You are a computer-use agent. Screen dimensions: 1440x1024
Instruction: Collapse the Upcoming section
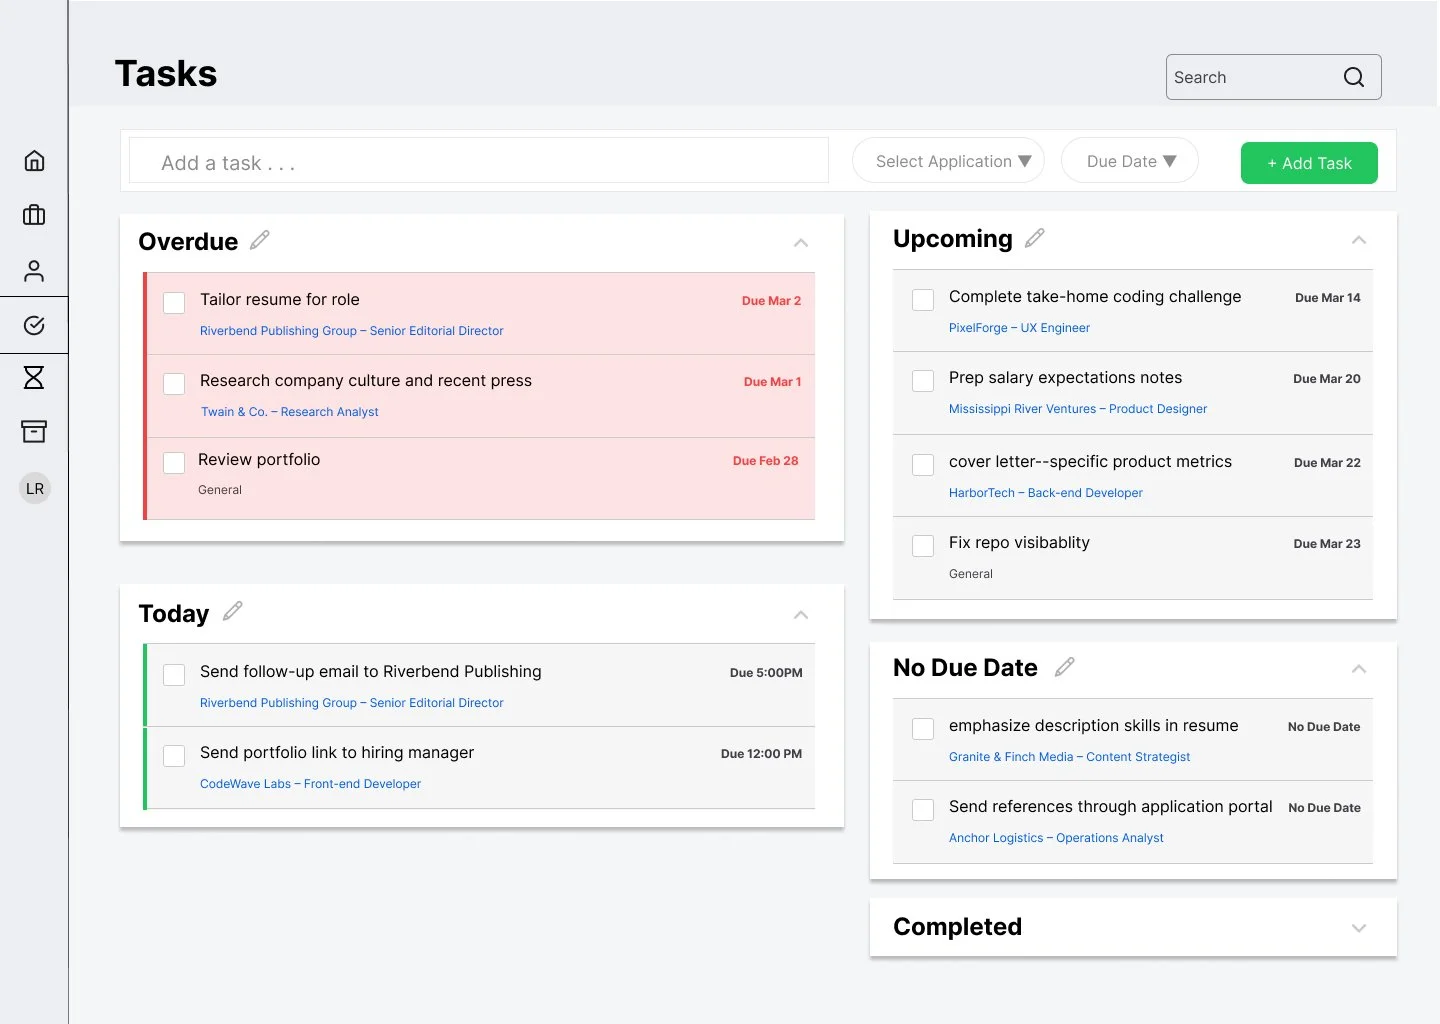1359,240
